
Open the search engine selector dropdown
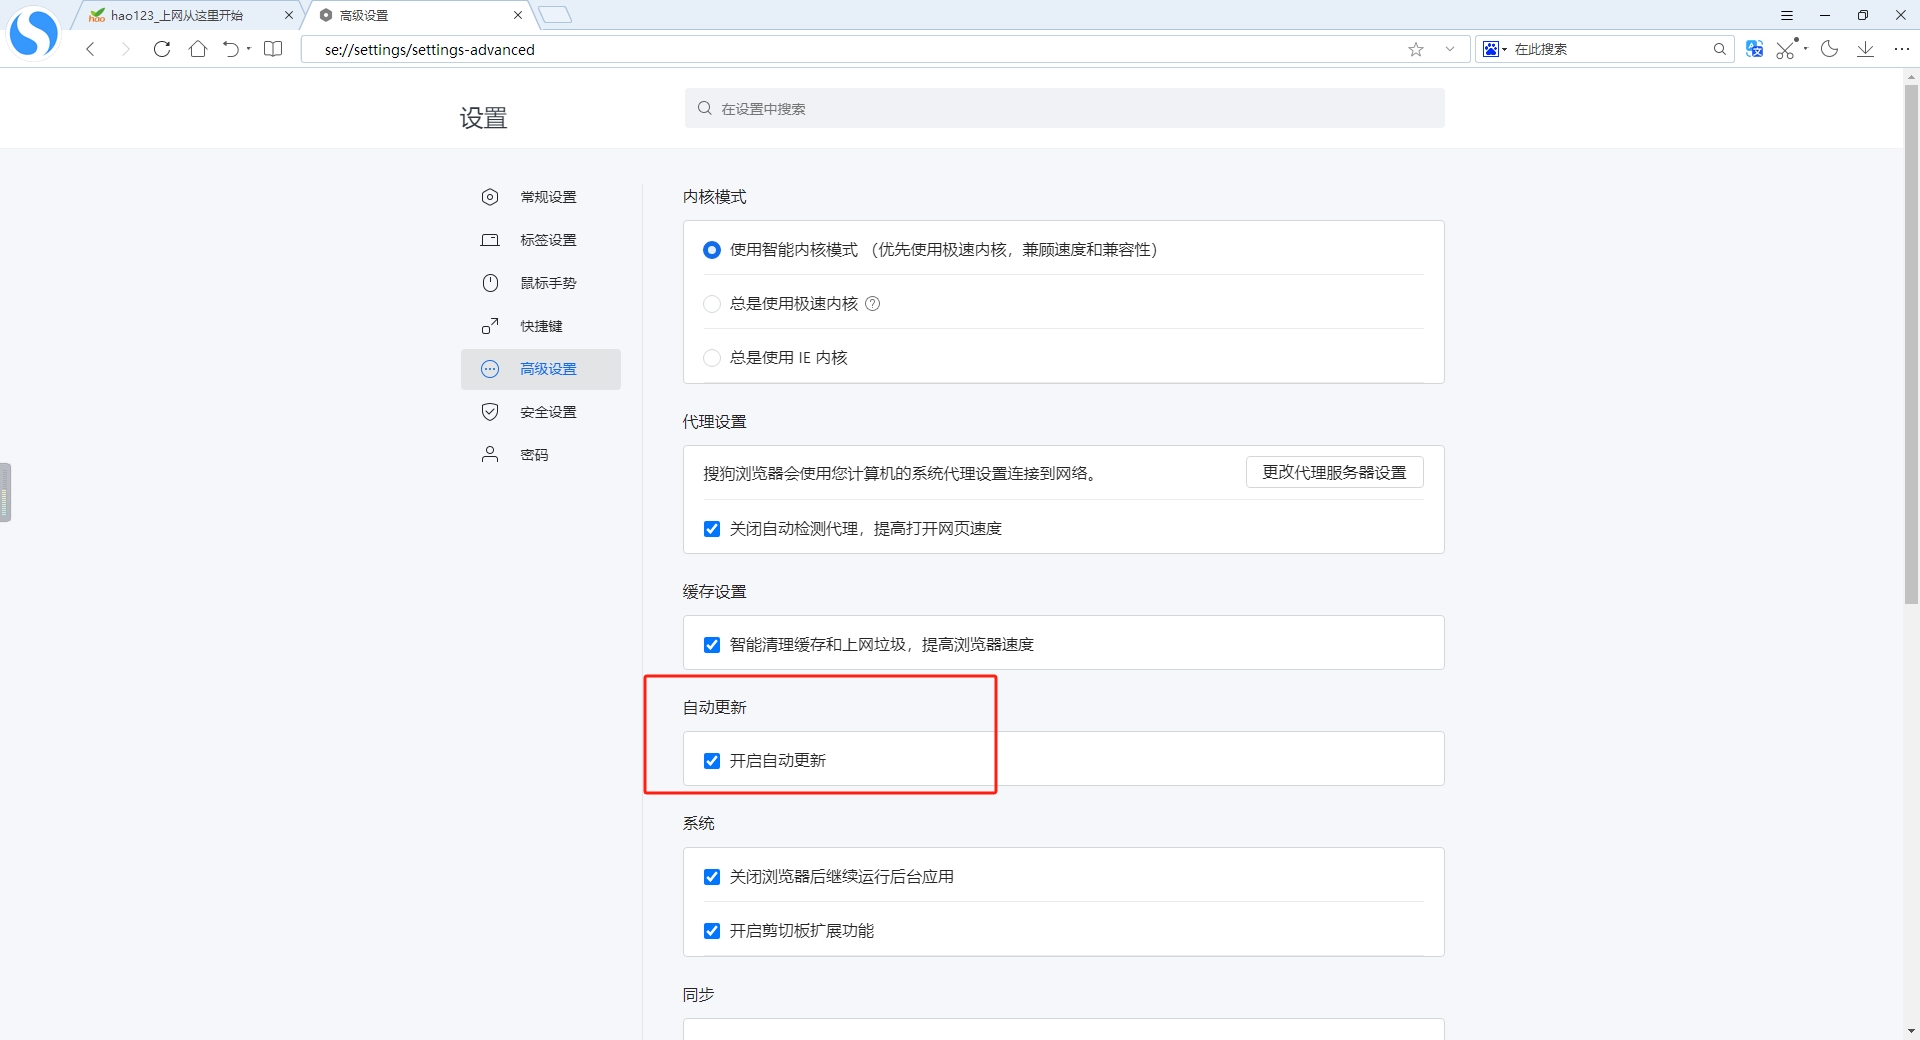pos(1495,49)
